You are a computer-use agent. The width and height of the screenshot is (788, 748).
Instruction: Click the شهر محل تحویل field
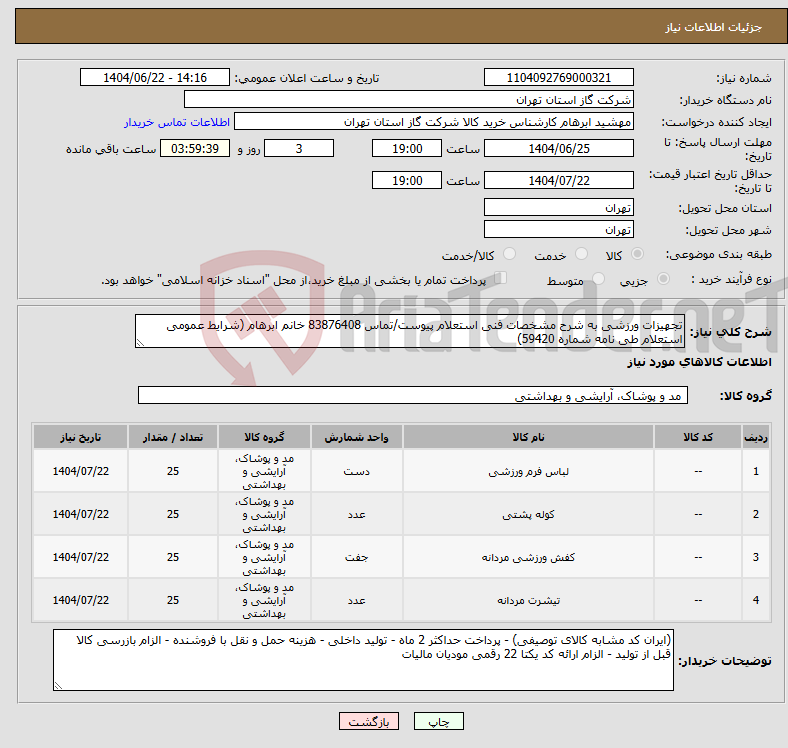(x=558, y=229)
